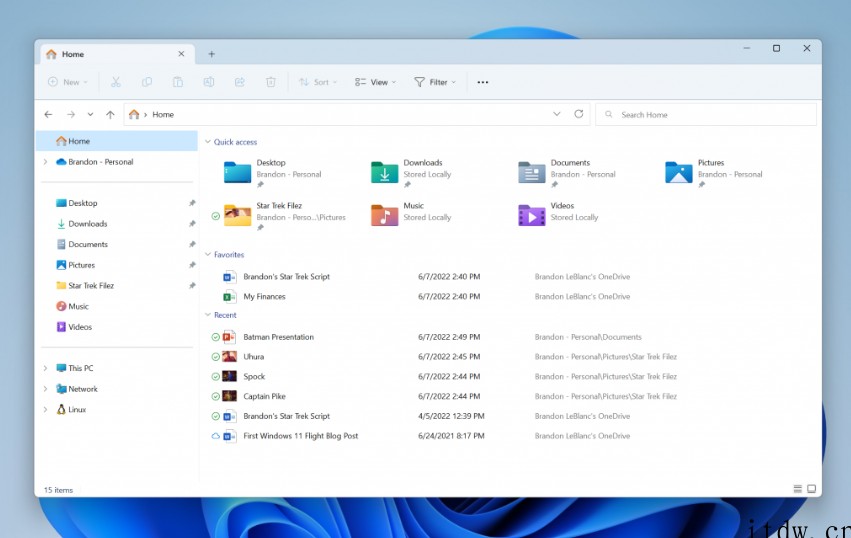The image size is (851, 538).
Task: Open the New item dropdown
Action: pos(68,82)
